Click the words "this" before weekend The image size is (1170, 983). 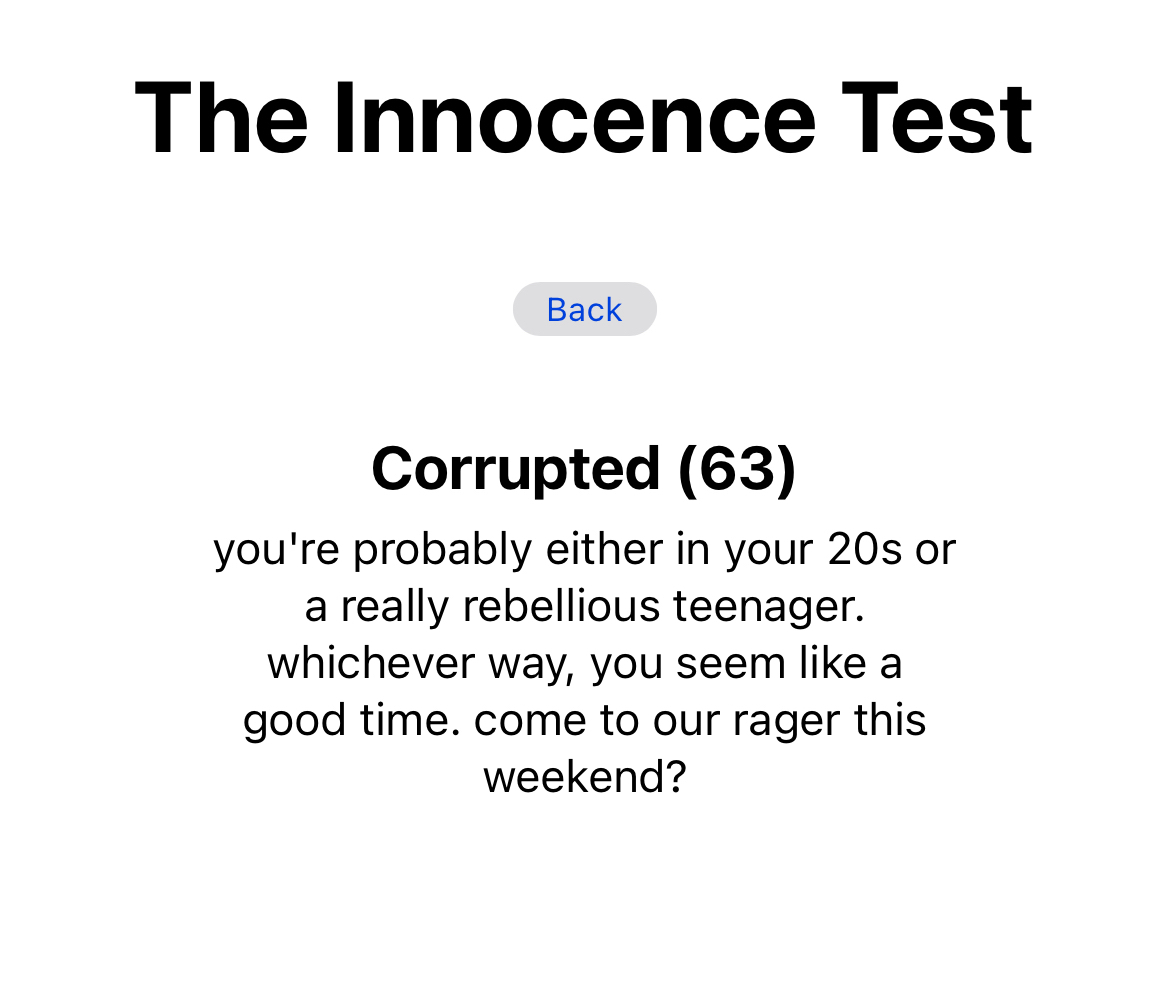pyautogui.click(x=890, y=721)
